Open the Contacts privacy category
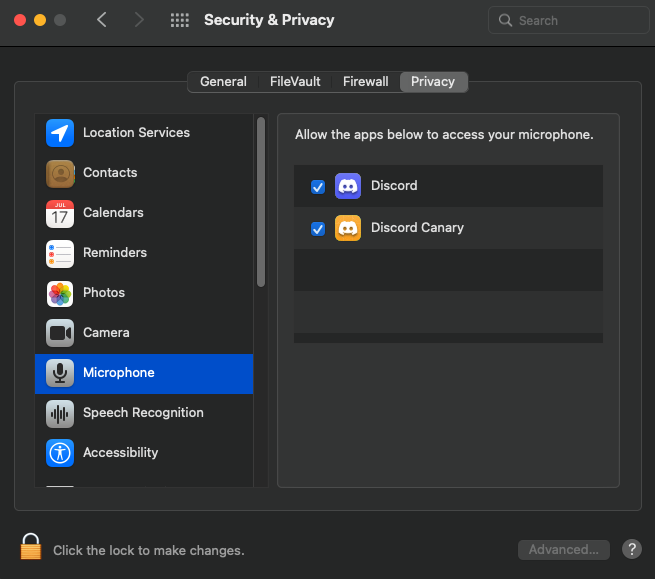 pos(144,173)
